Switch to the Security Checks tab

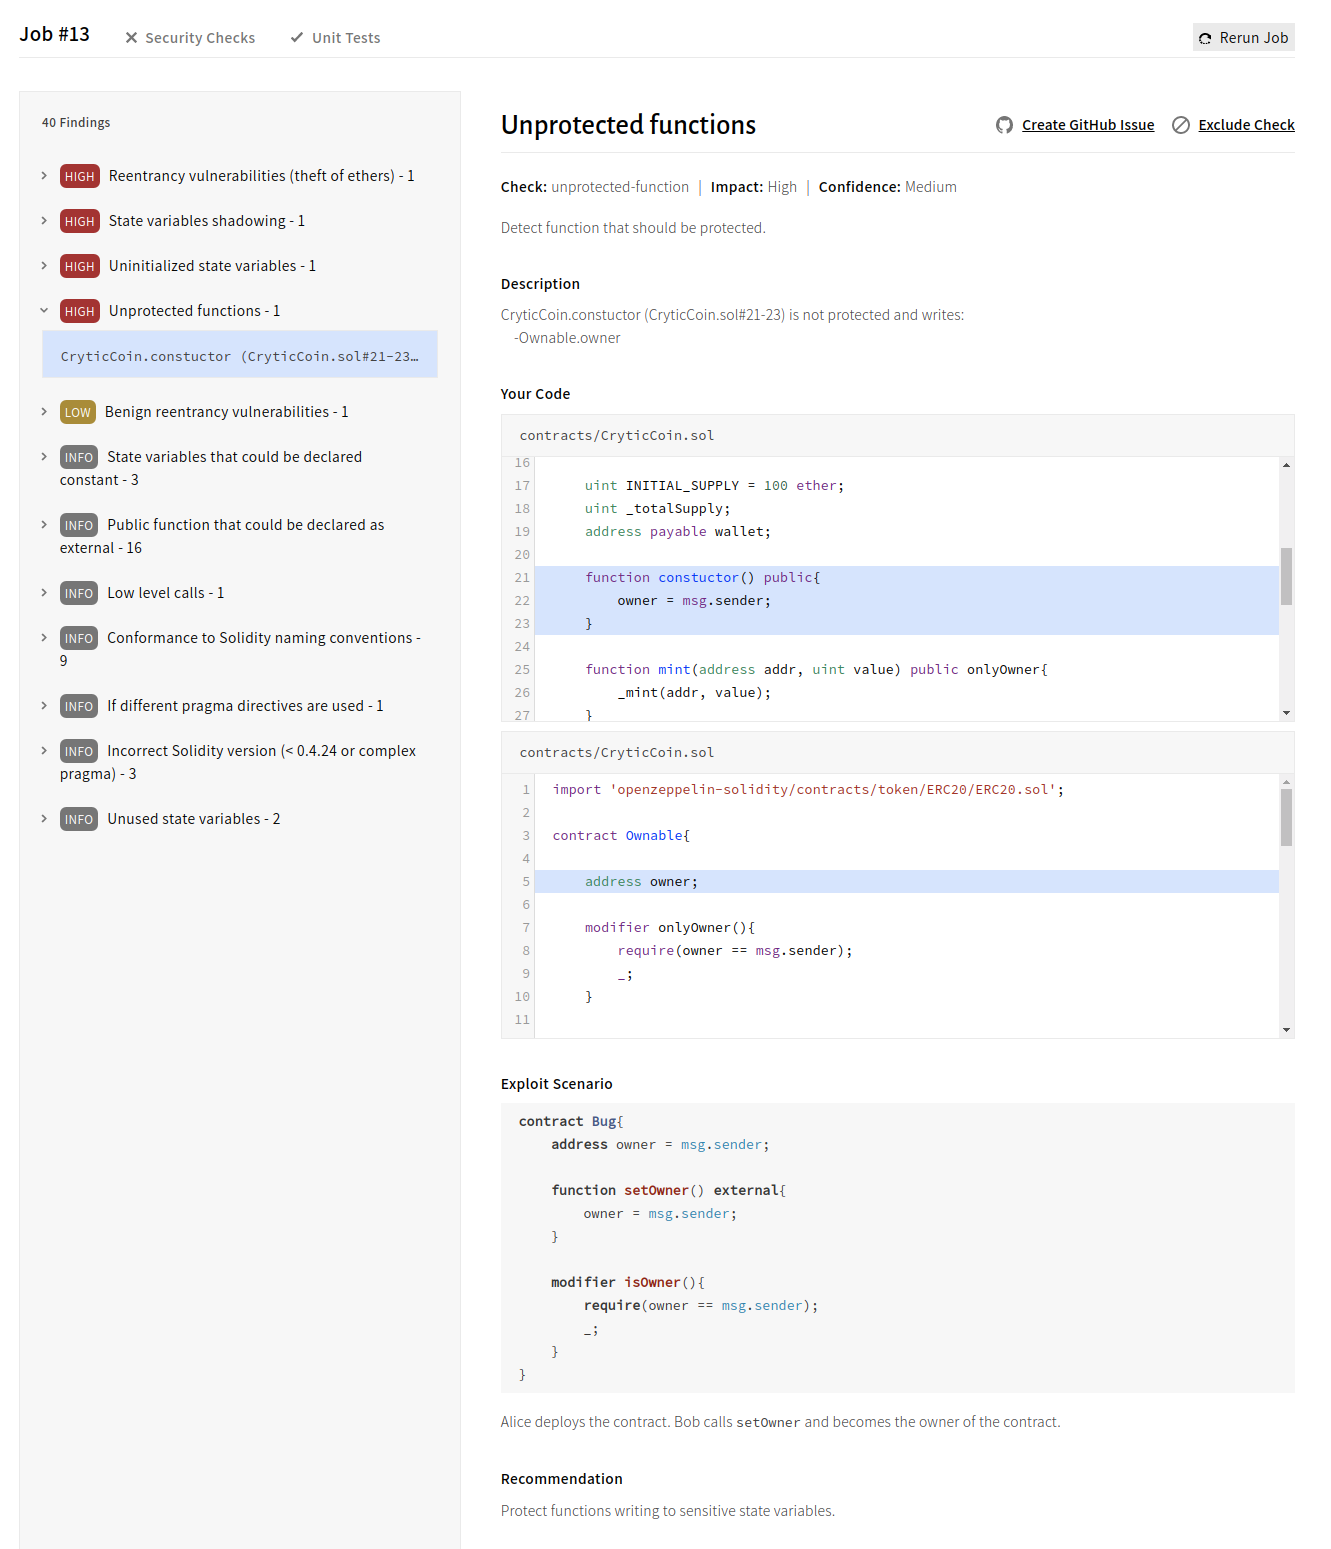[x=199, y=38]
